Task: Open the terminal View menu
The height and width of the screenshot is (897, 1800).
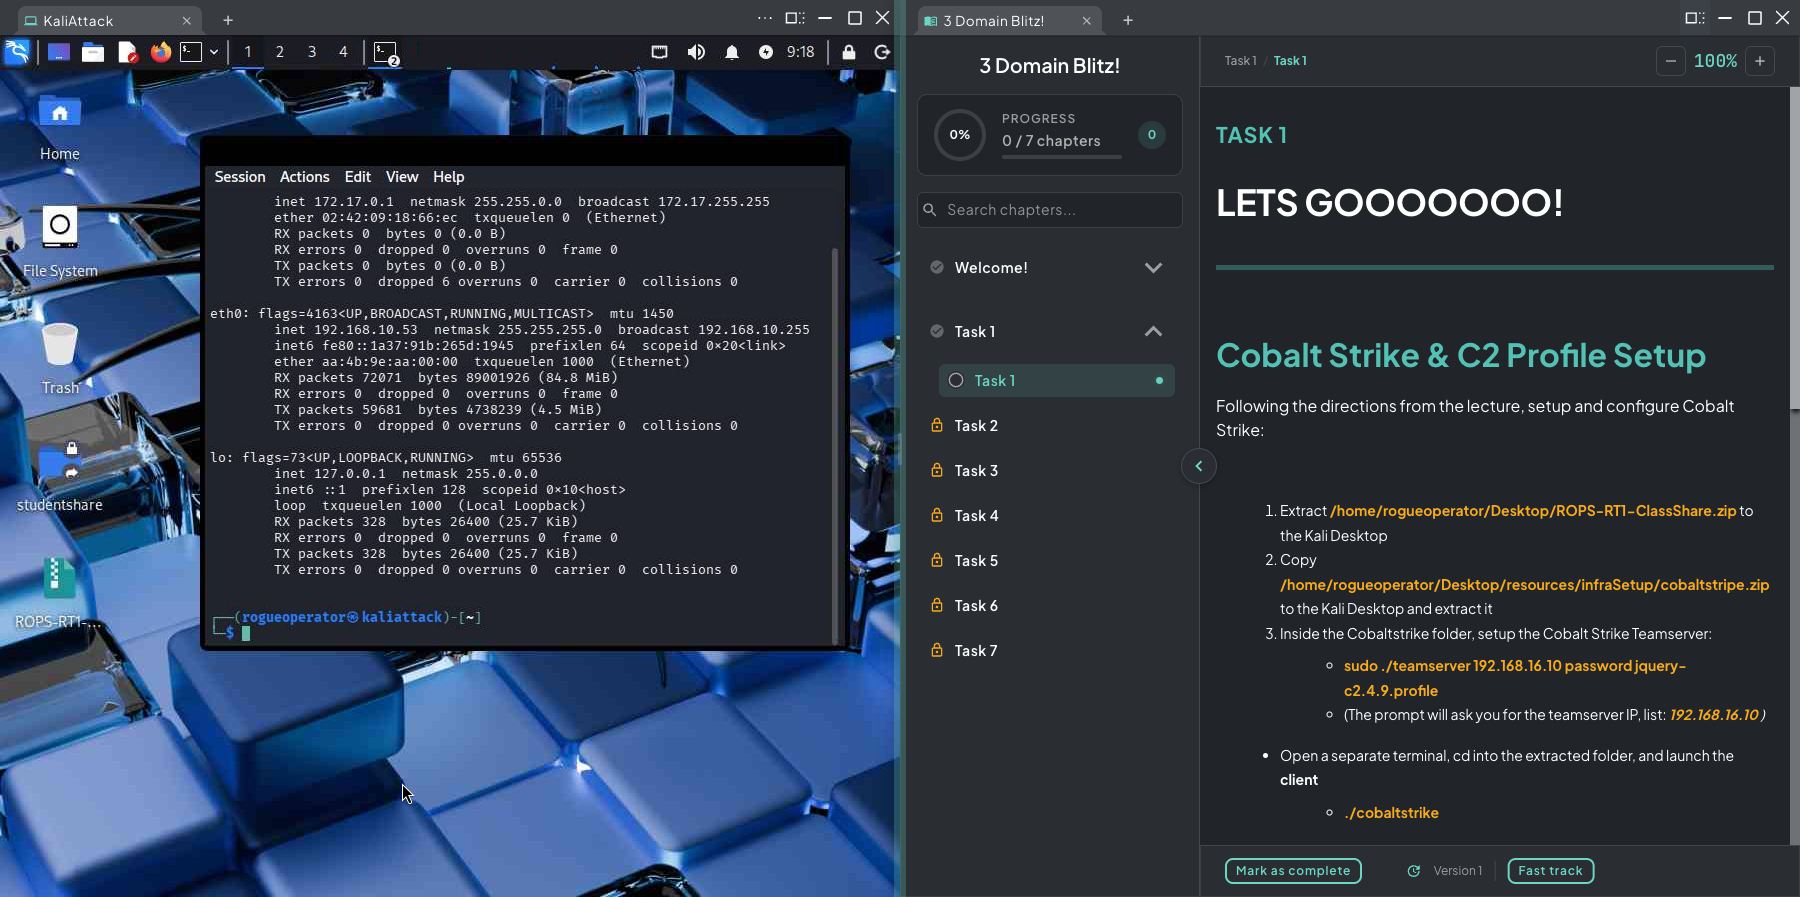Action: pyautogui.click(x=402, y=177)
